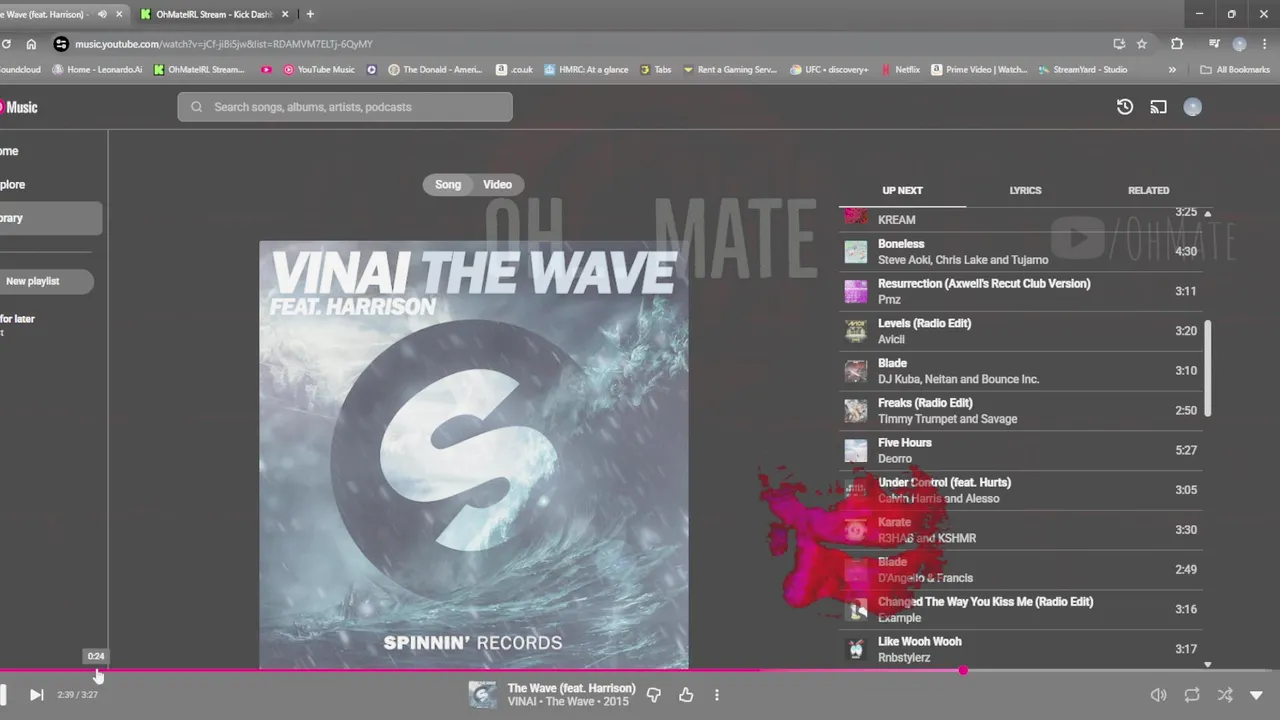Click the Freaks album thumbnail
The image size is (1280, 720).
pyautogui.click(x=856, y=410)
